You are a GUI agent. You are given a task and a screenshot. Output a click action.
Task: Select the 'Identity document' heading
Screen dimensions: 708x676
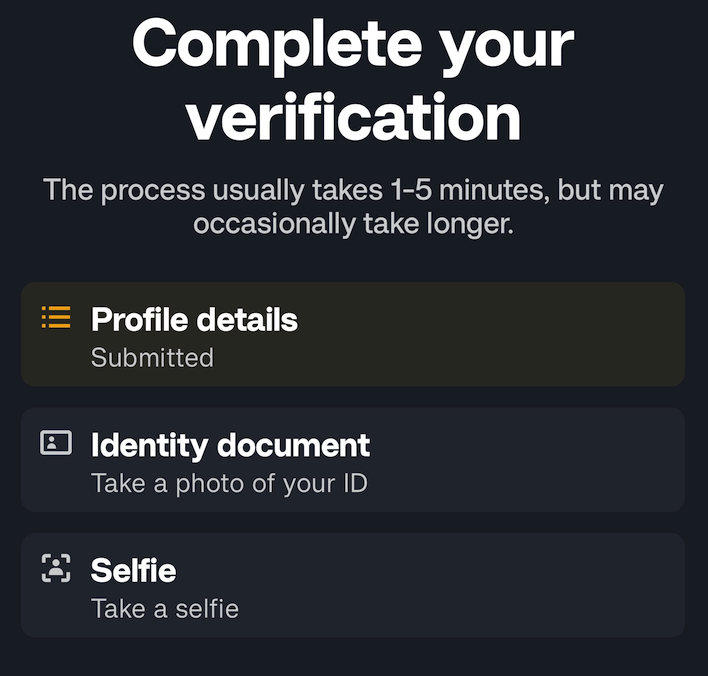point(230,446)
